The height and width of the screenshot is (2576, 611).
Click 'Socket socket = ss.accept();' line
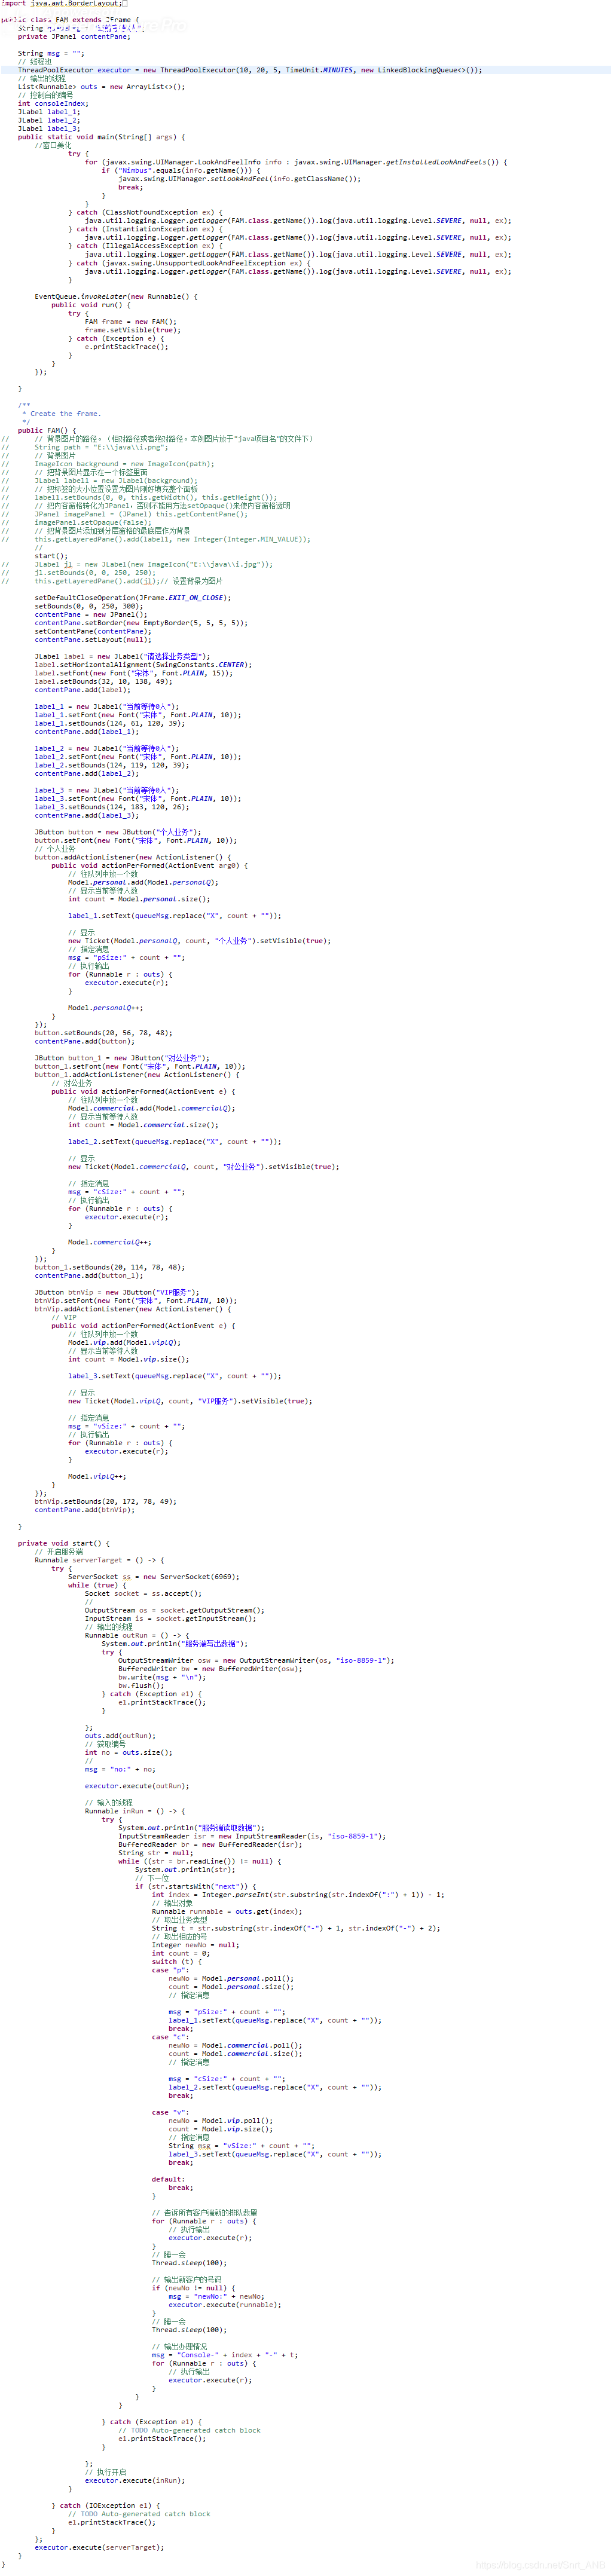[144, 1594]
